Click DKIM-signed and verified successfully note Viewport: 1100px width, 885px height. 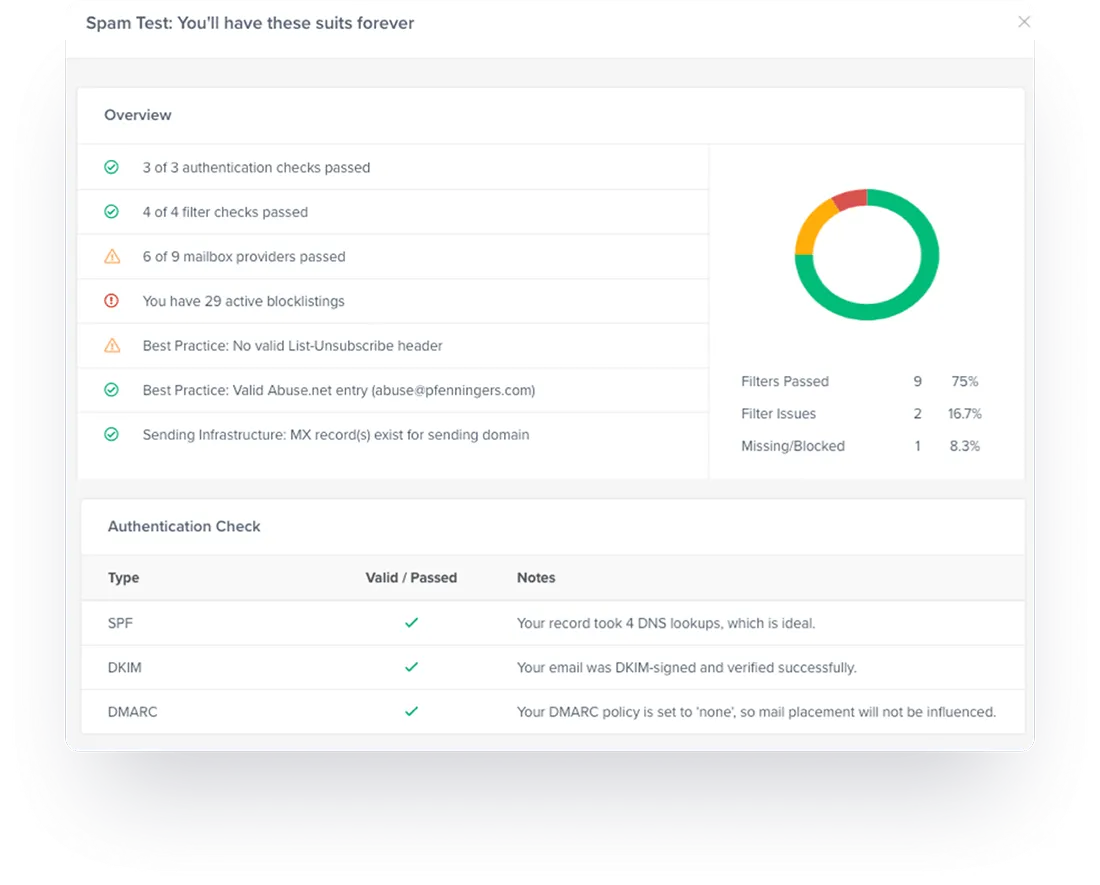[x=687, y=668]
